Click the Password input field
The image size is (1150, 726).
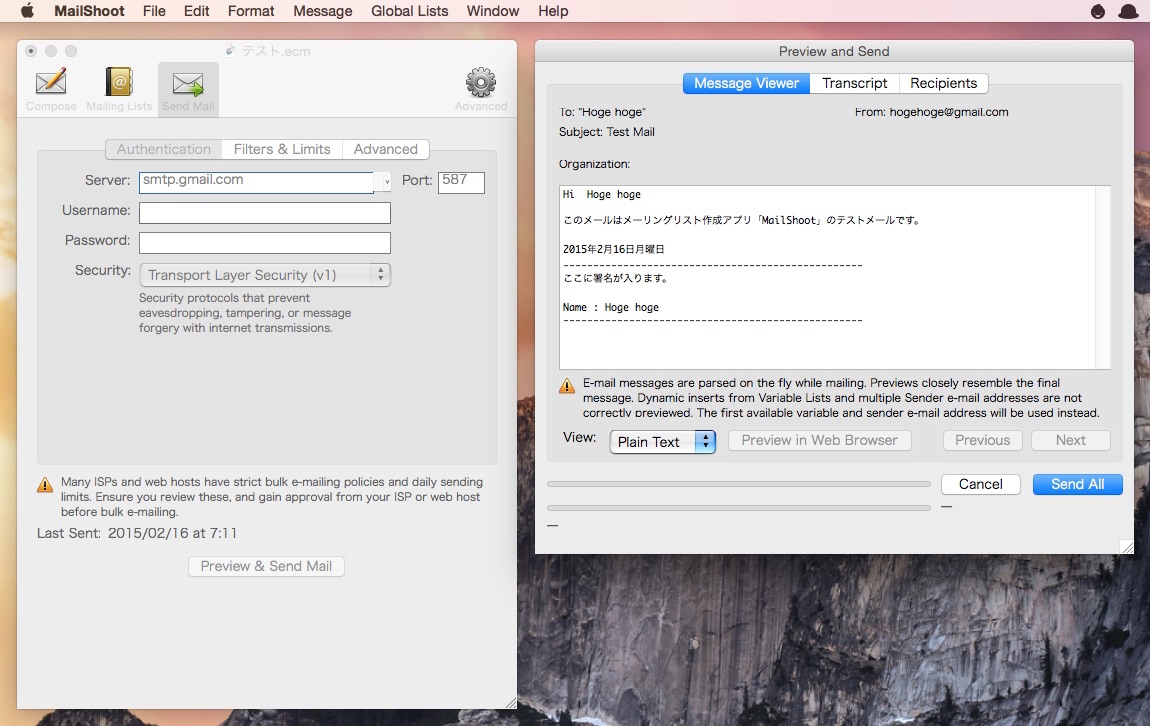265,243
